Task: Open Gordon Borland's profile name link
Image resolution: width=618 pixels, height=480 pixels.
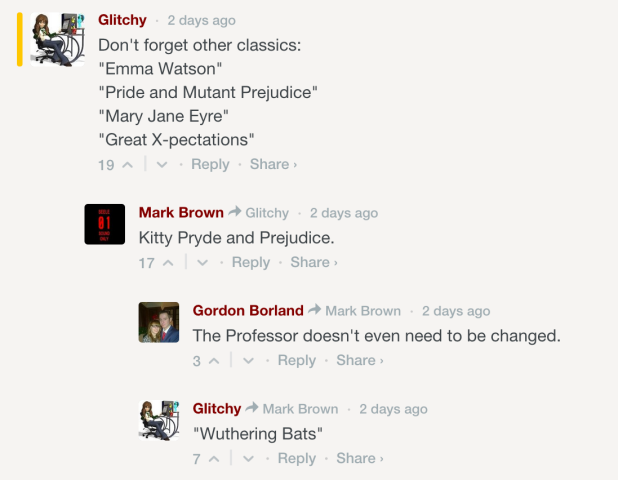Action: (x=248, y=310)
